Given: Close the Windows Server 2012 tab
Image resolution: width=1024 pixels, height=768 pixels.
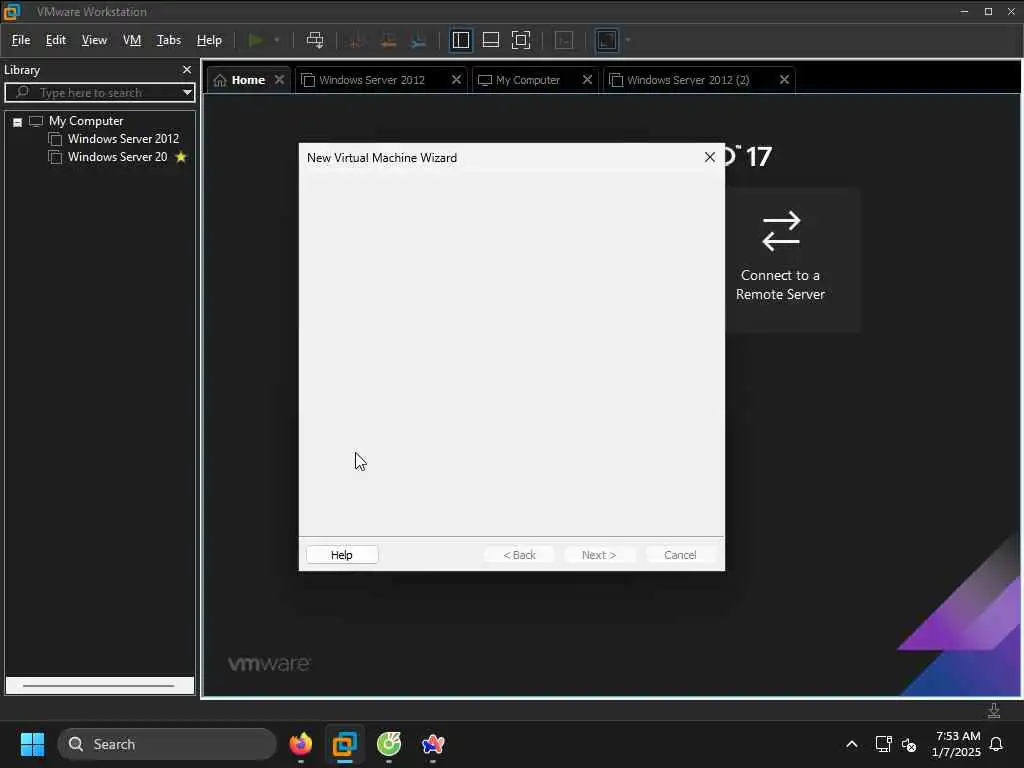Looking at the screenshot, I should (456, 80).
